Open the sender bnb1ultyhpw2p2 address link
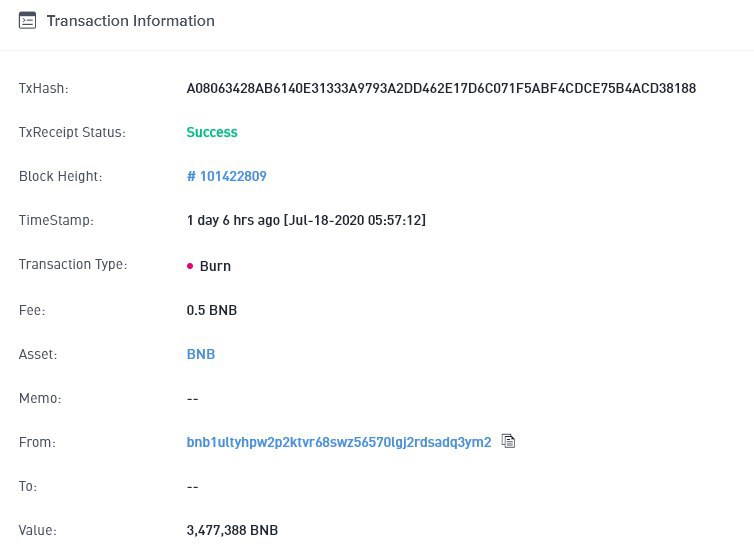This screenshot has width=754, height=560. pos(339,442)
